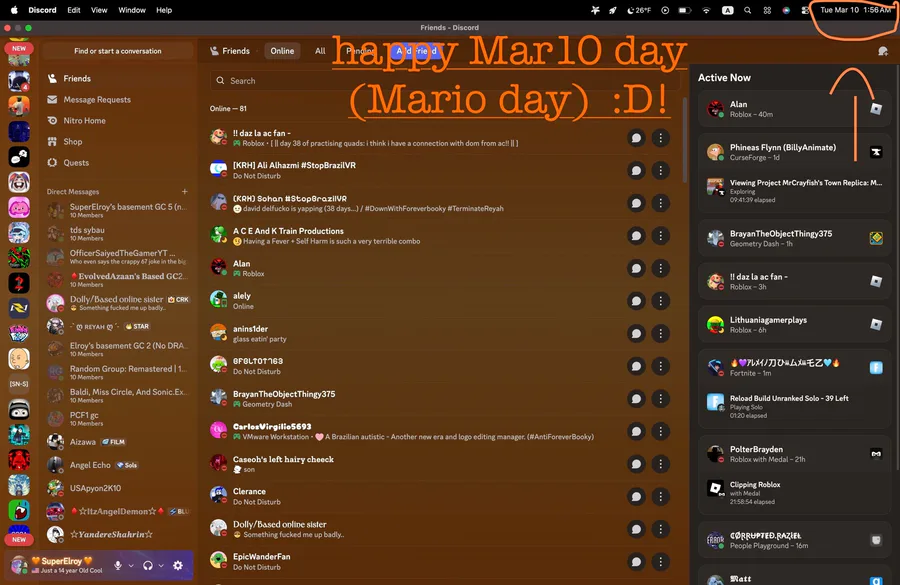Image resolution: width=900 pixels, height=585 pixels.
Task: Open tds sybau group chat
Action: (x=118, y=233)
